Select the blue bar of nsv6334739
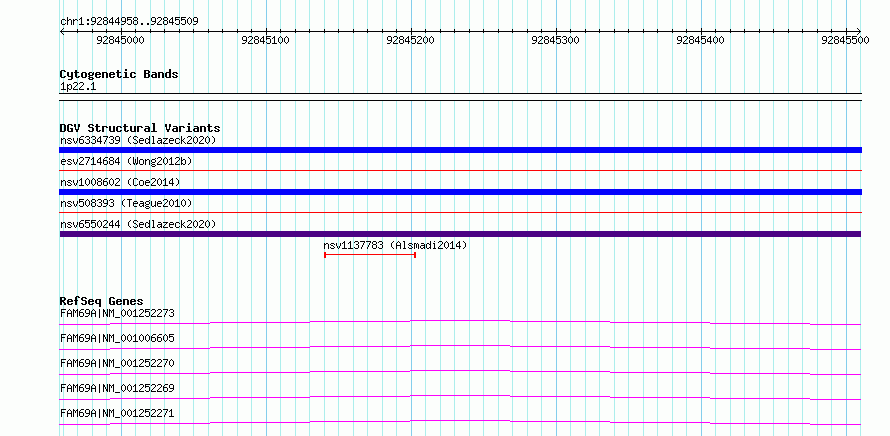890x436 pixels. point(460,150)
